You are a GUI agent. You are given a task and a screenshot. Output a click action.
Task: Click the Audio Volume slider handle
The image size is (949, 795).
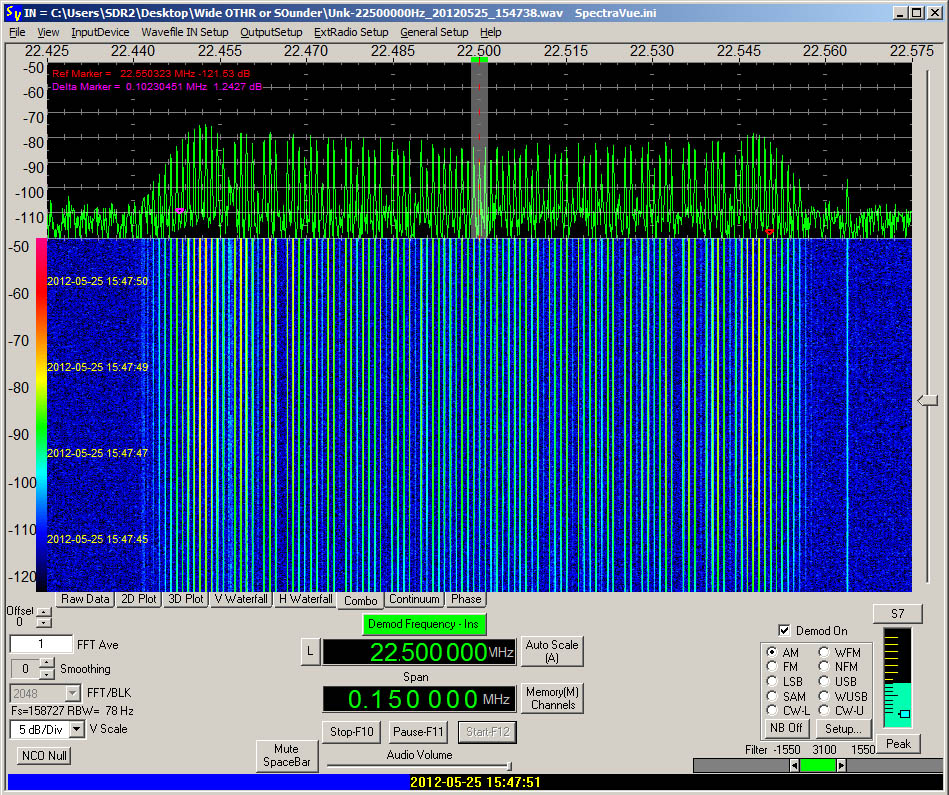(x=508, y=766)
